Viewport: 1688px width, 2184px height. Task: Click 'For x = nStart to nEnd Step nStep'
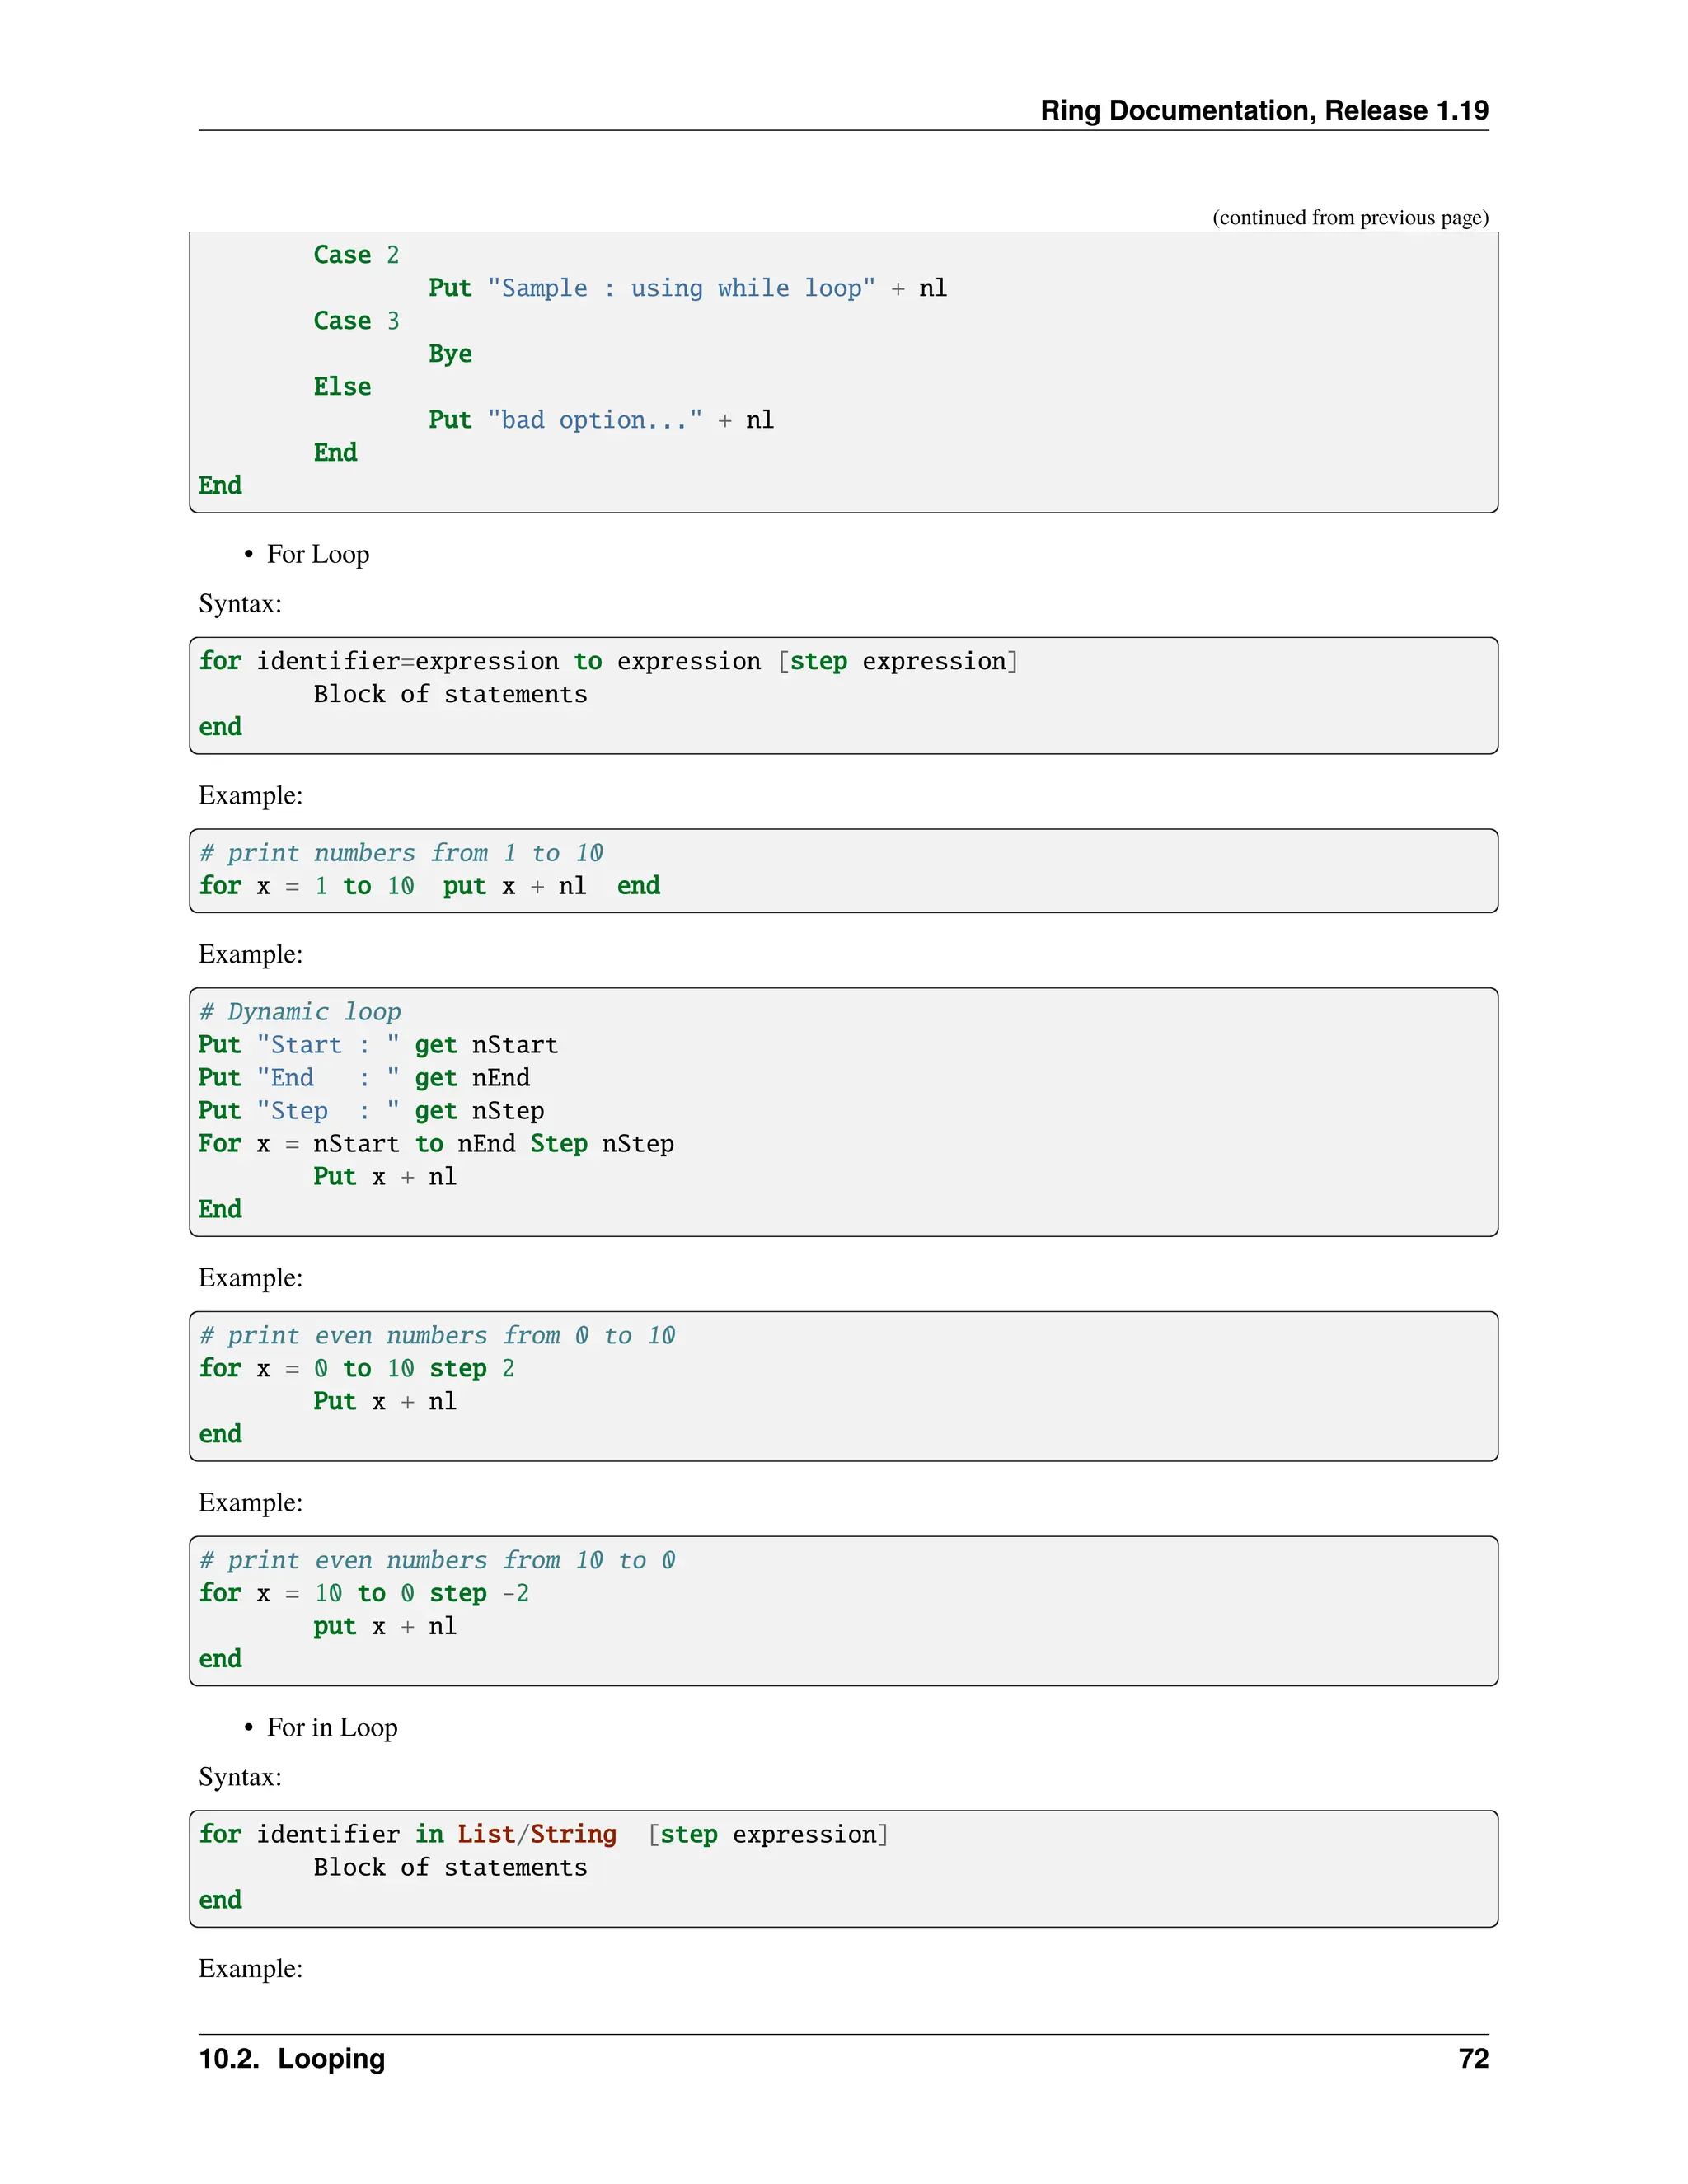point(436,1144)
